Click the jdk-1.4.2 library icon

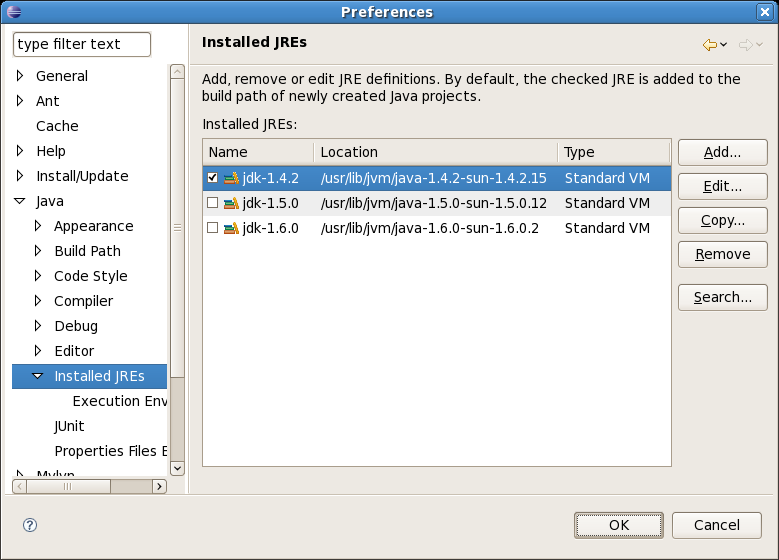(231, 178)
